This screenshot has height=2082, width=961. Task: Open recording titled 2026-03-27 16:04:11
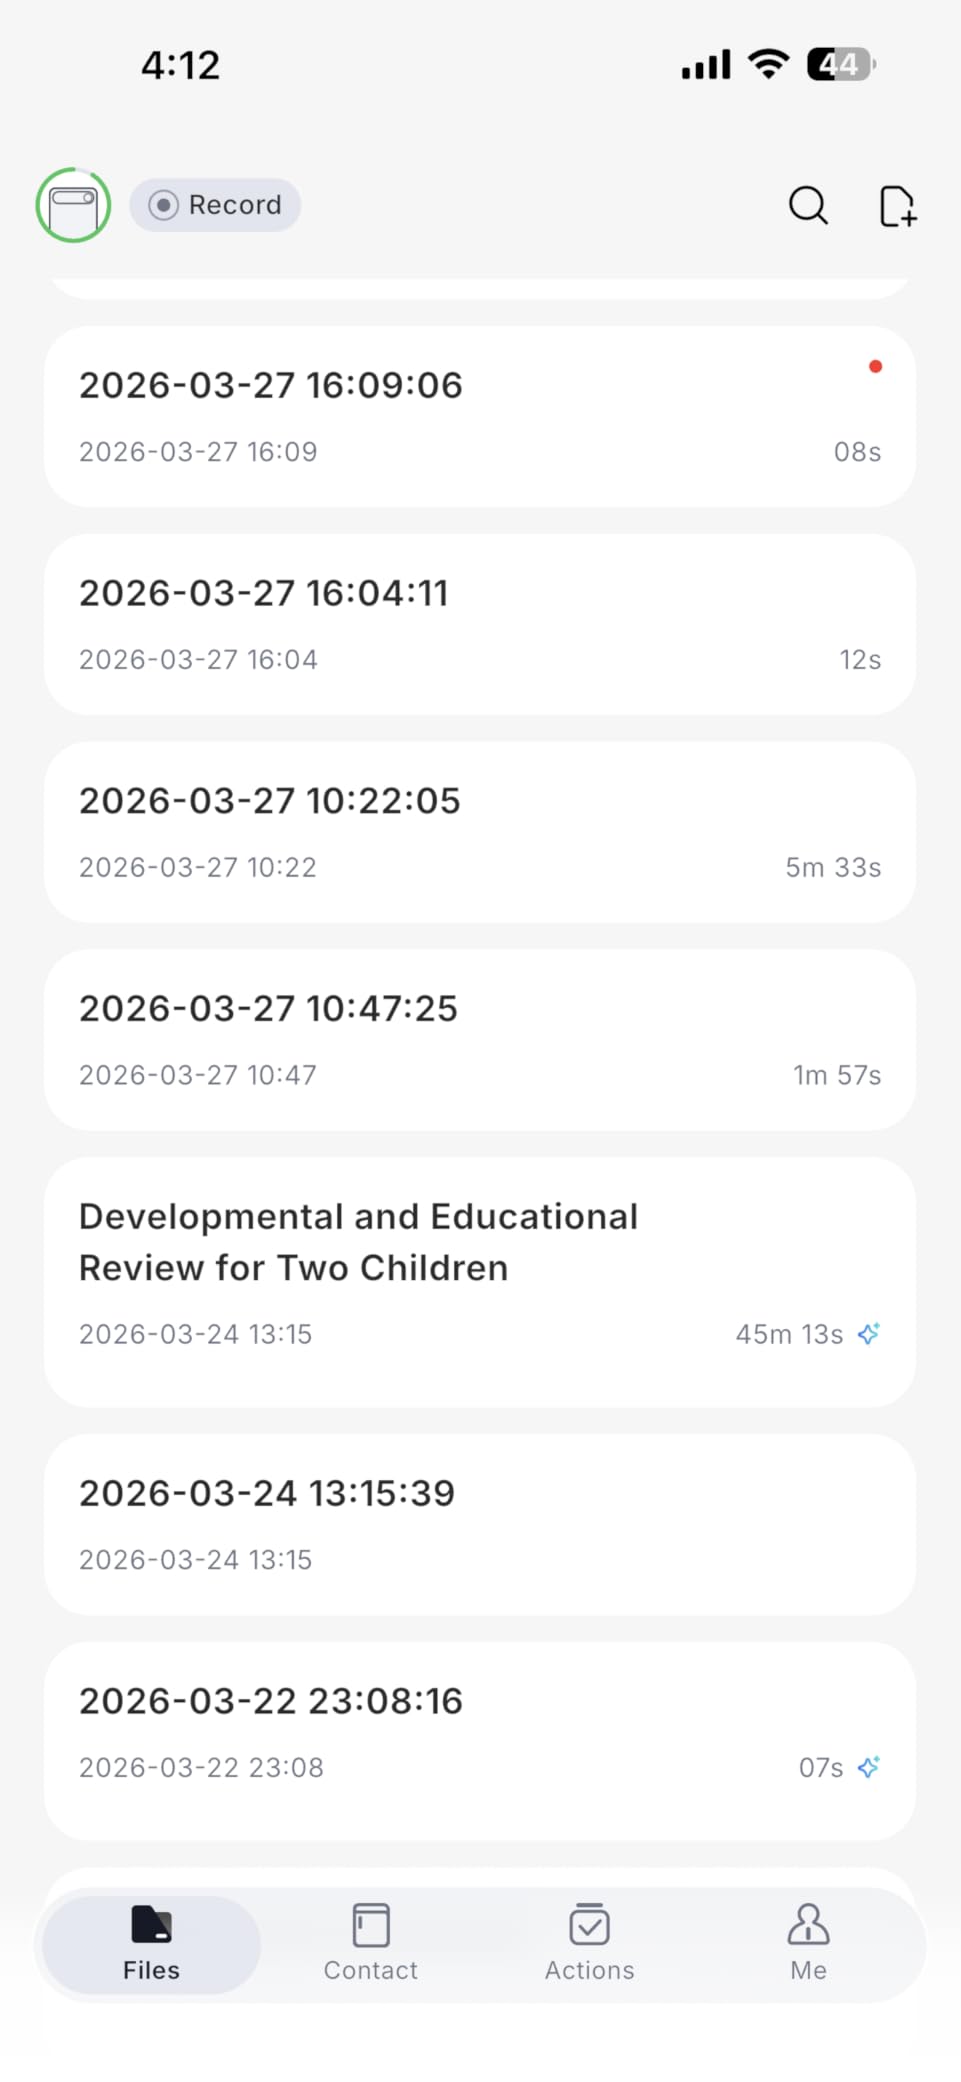[263, 594]
